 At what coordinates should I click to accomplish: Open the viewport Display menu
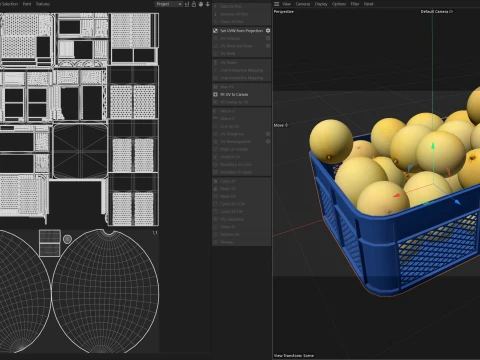point(321,4)
